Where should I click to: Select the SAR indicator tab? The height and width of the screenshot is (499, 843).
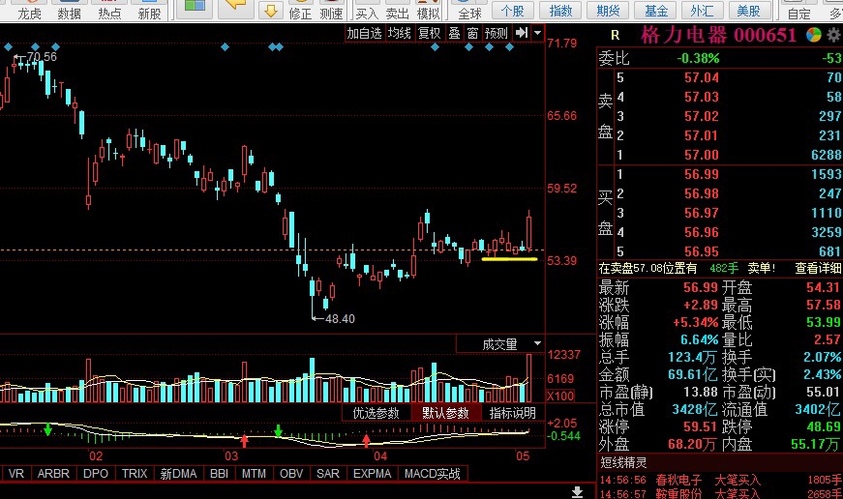pos(328,474)
